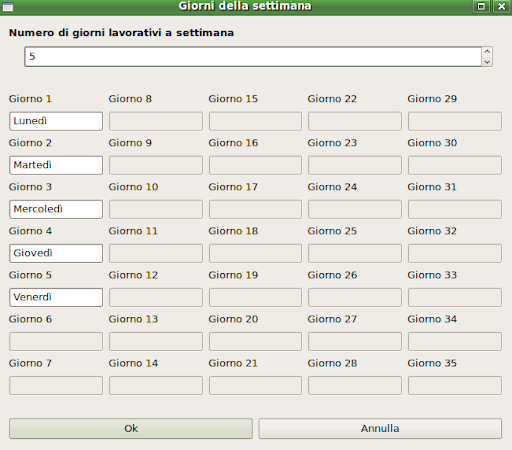
Task: Click the empty Giorno 35 field
Action: click(455, 385)
